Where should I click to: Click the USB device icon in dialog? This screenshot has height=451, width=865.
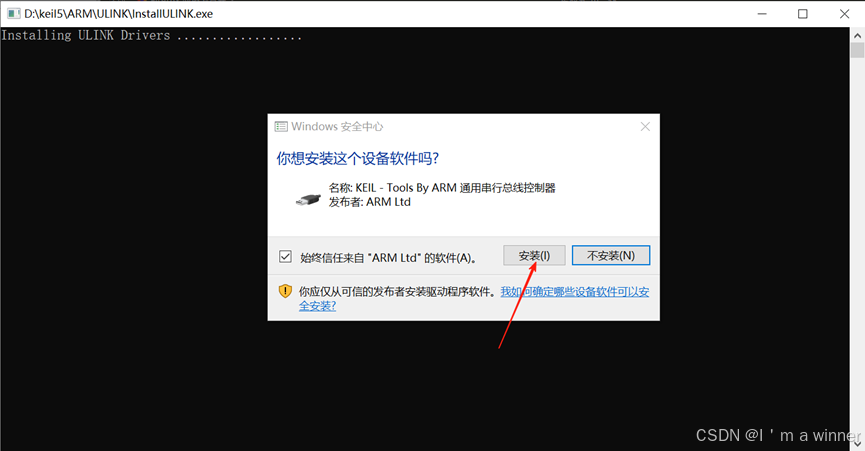308,200
